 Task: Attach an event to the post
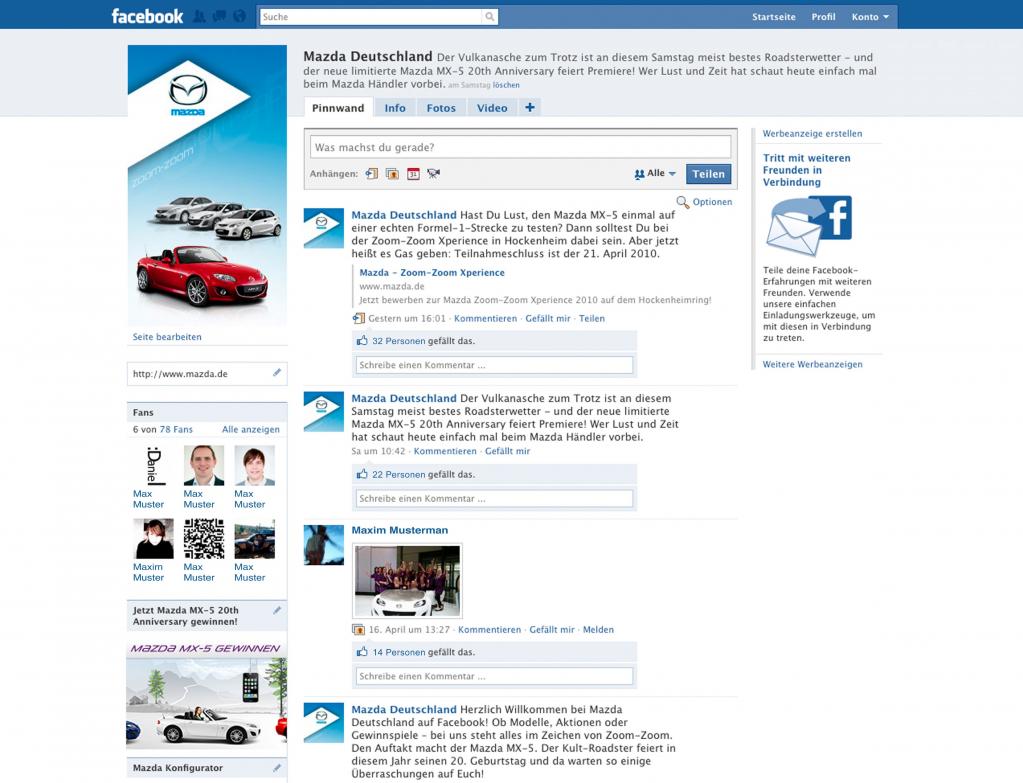point(413,174)
